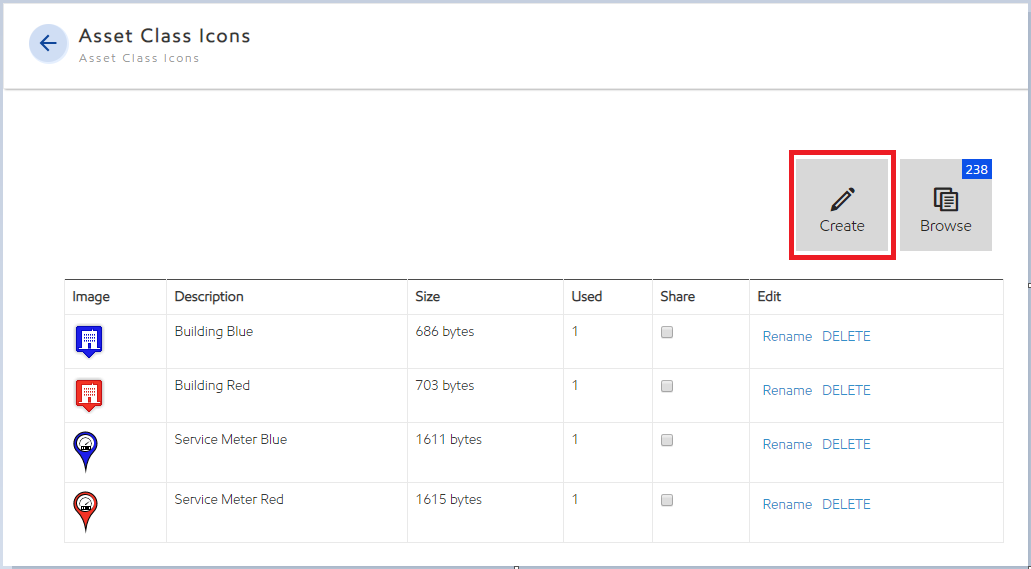Rename the Service Meter Blue icon
Viewport: 1031px width, 569px height.
pyautogui.click(x=787, y=444)
